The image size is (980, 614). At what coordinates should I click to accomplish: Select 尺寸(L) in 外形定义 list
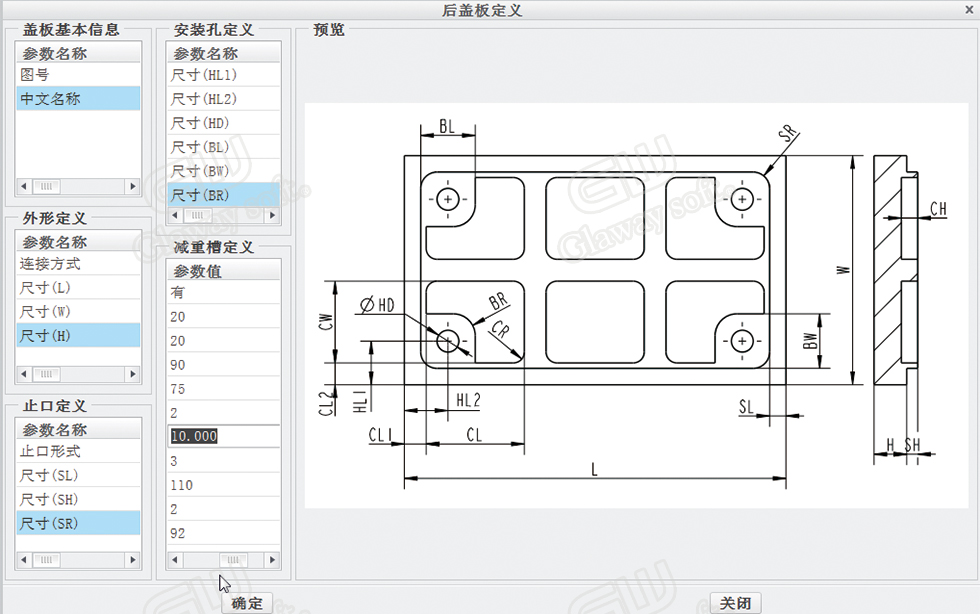pos(79,288)
